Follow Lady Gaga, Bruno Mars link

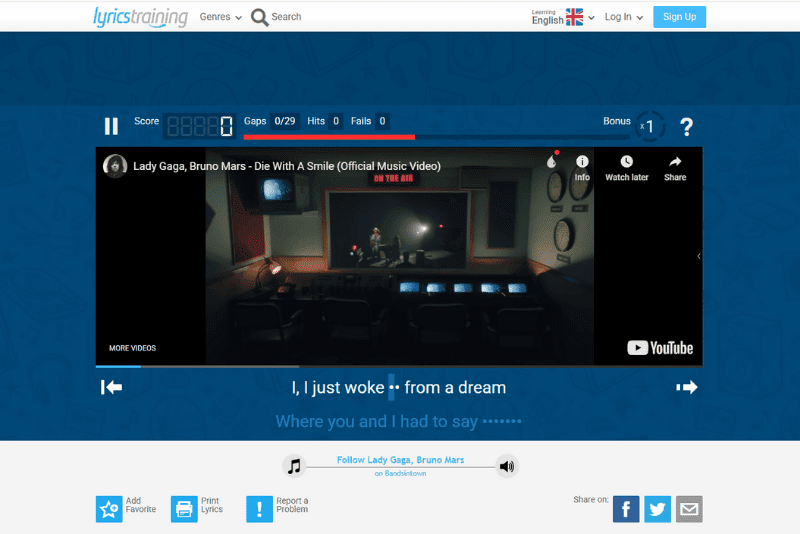[401, 460]
